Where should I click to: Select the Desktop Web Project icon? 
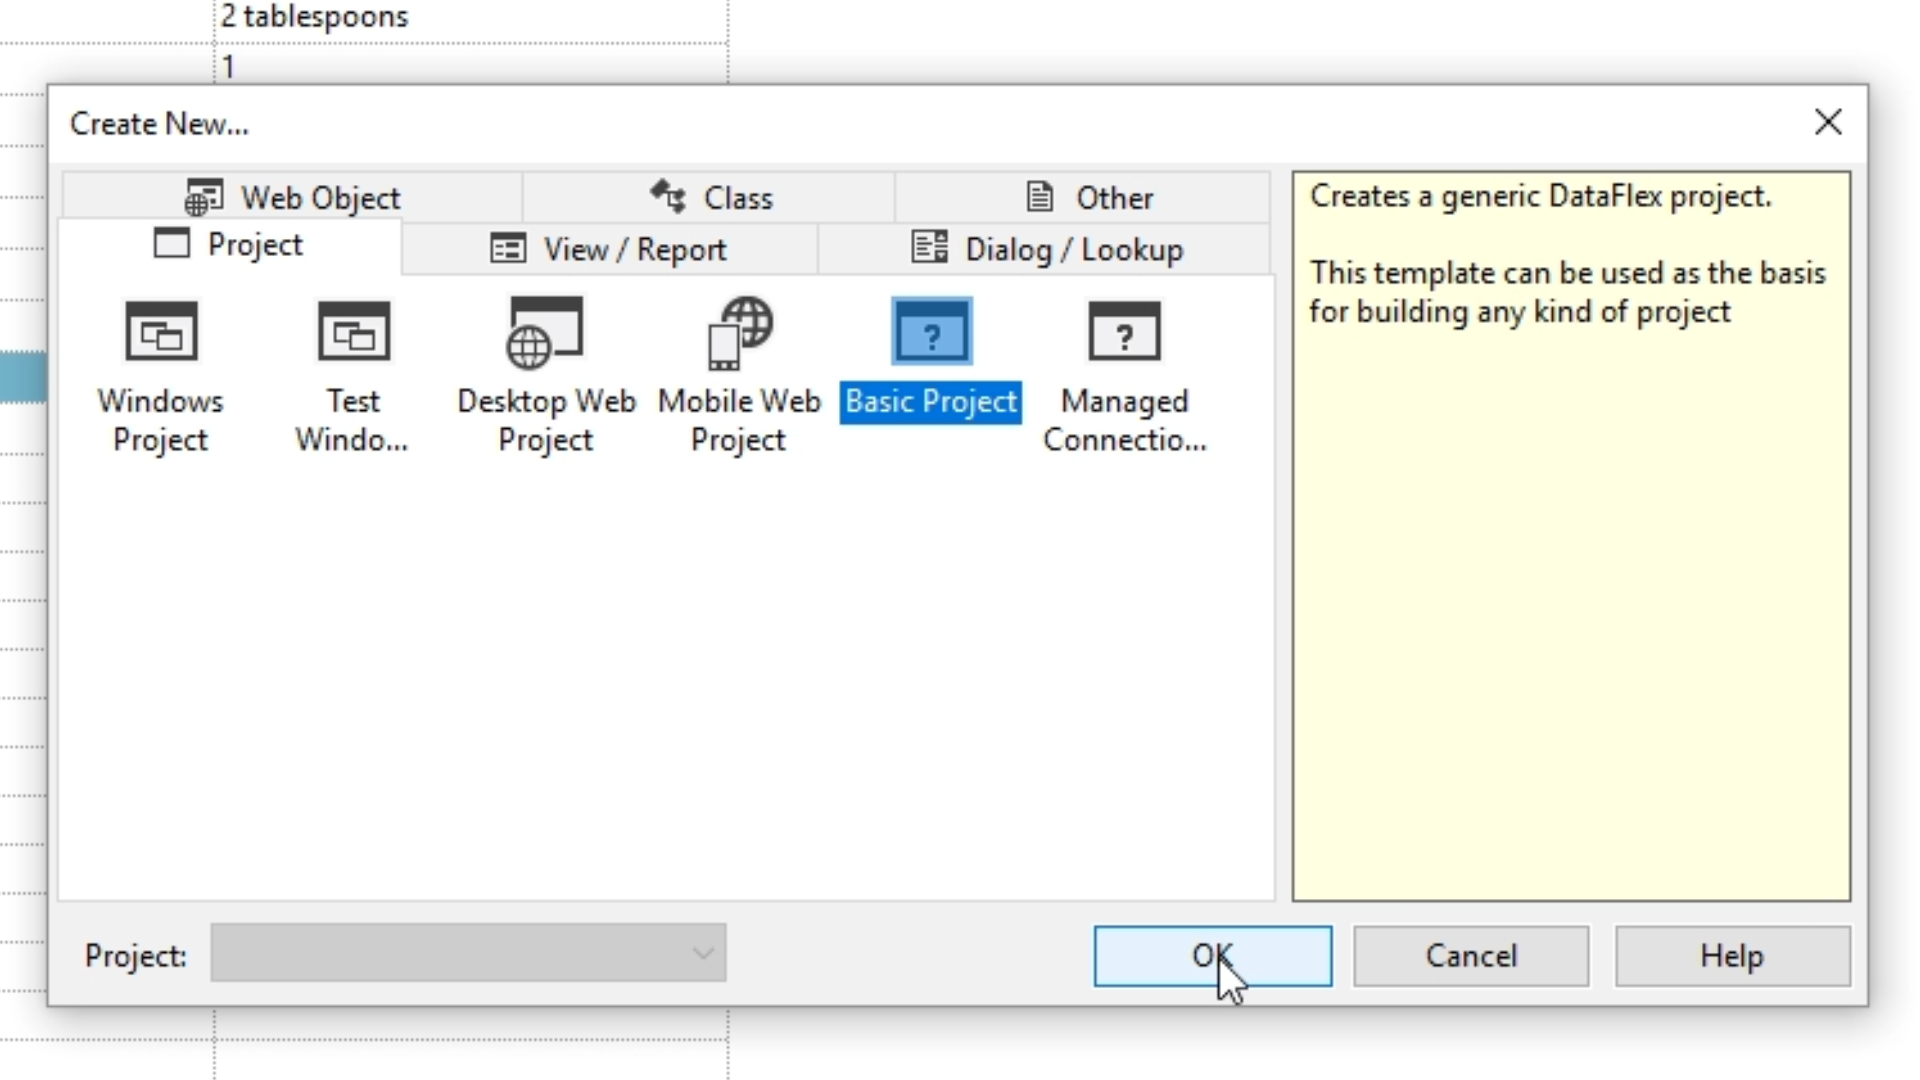pos(545,332)
